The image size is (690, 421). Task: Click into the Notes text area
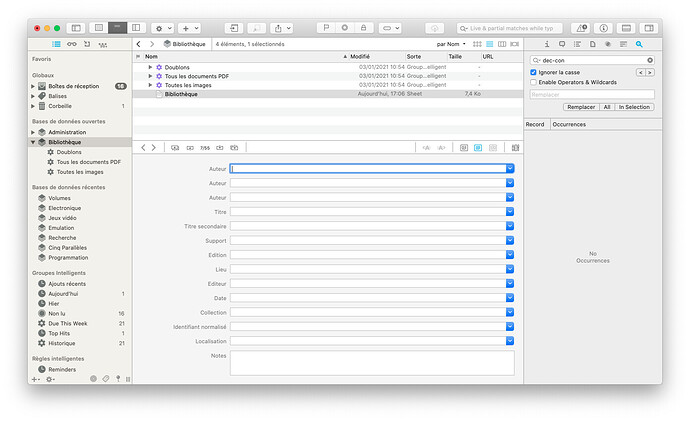(372, 363)
